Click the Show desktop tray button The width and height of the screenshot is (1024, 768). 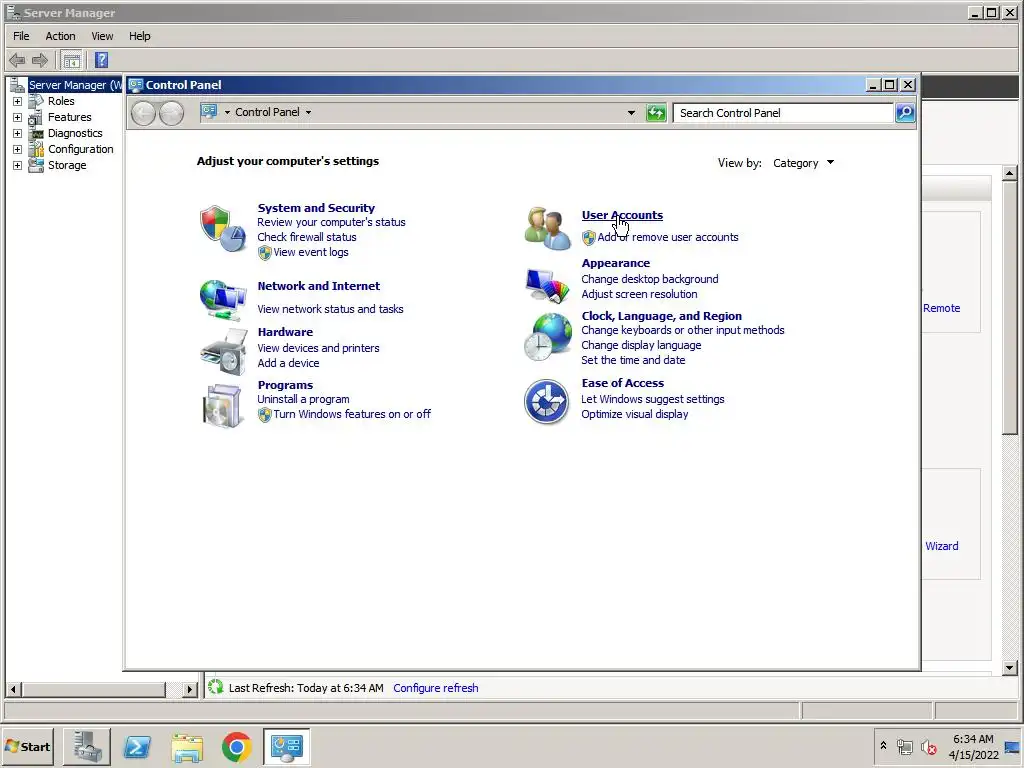click(x=1013, y=747)
